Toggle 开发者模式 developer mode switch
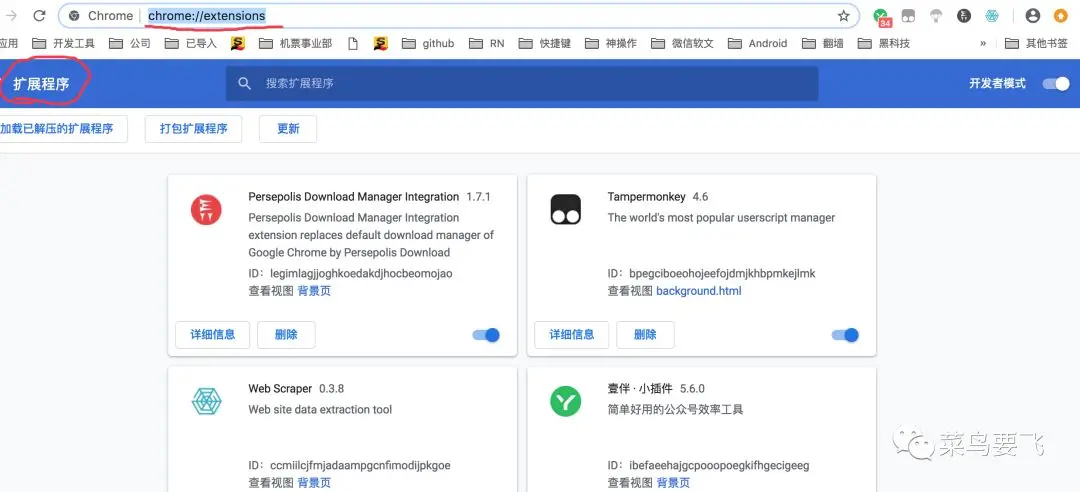This screenshot has height=492, width=1080. [1055, 83]
